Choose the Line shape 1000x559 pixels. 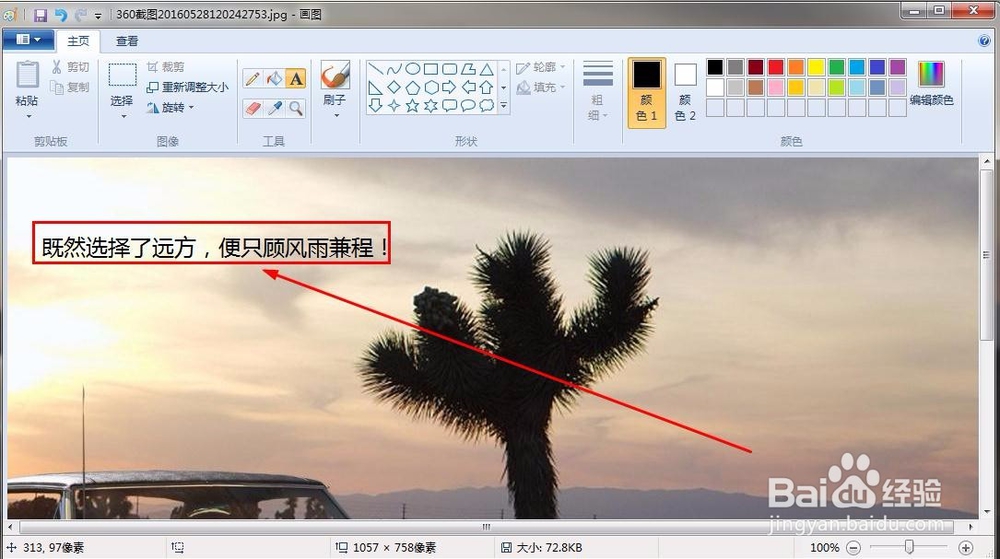point(376,69)
